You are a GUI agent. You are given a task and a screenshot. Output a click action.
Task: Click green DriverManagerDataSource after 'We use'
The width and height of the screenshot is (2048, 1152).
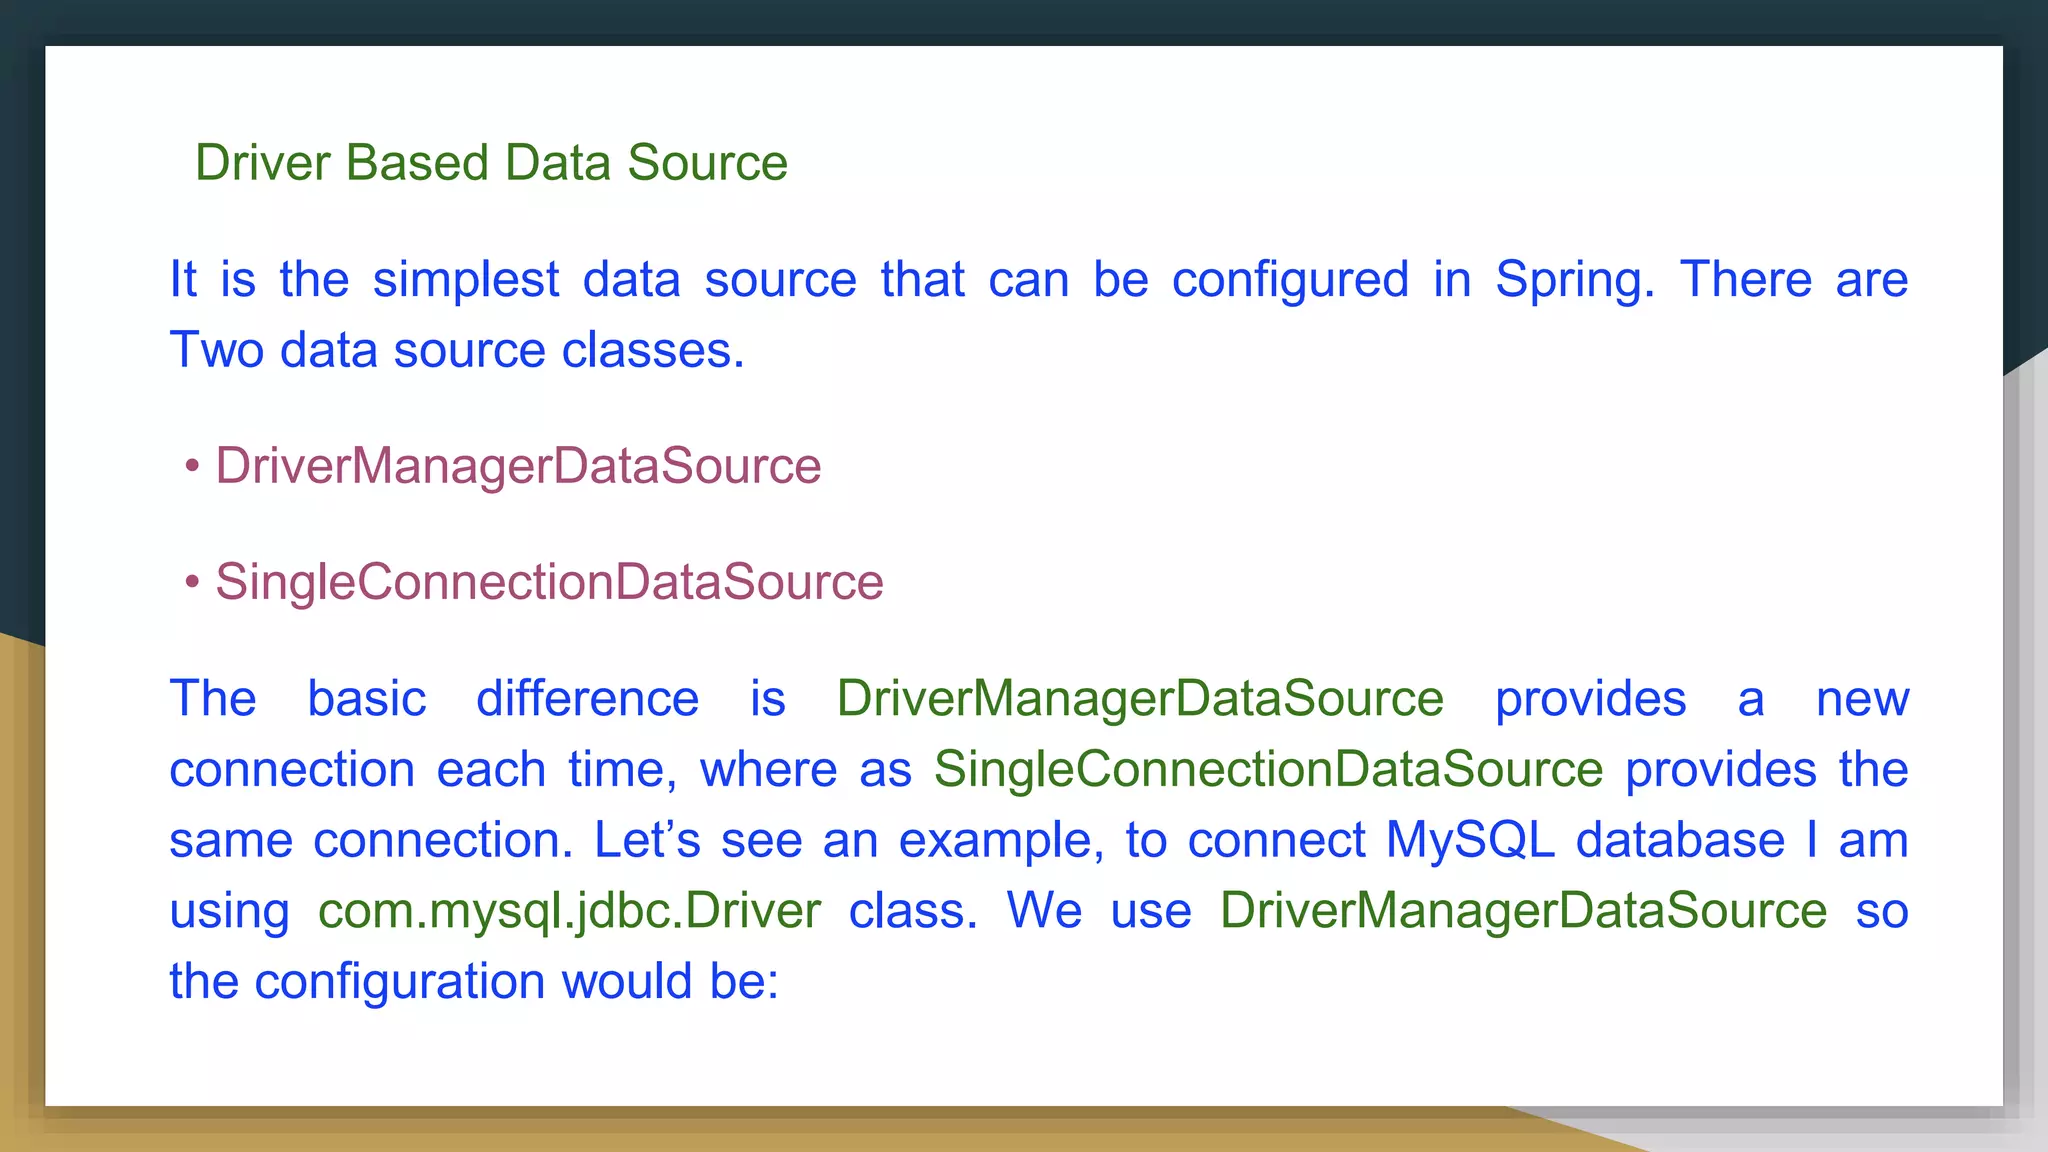pos(1523,911)
